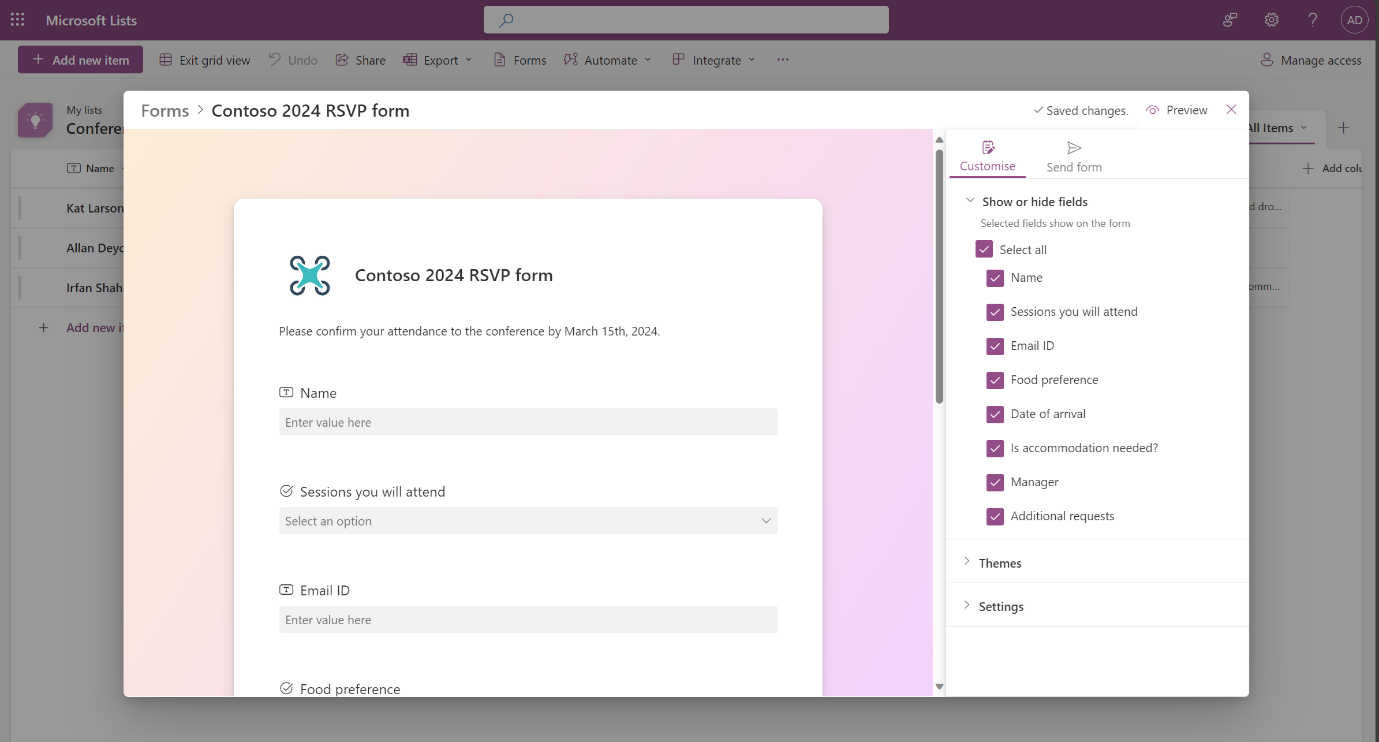Image resolution: width=1379 pixels, height=742 pixels.
Task: Click the Exit grid view icon
Action: pos(163,60)
